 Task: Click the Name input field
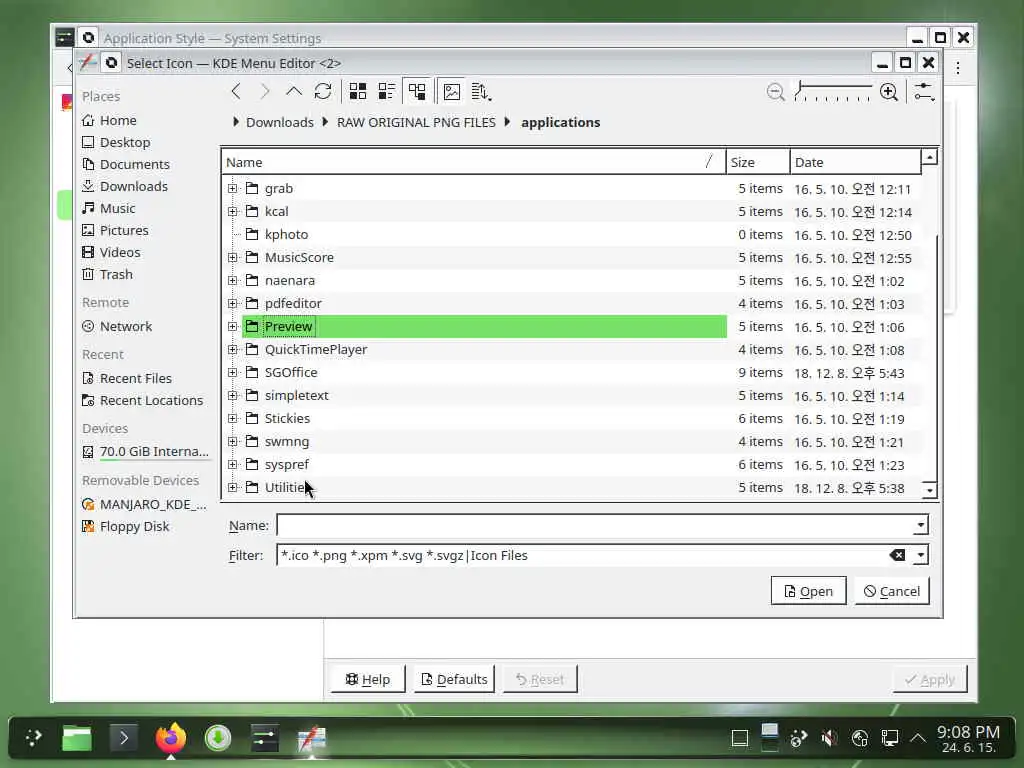pyautogui.click(x=594, y=525)
